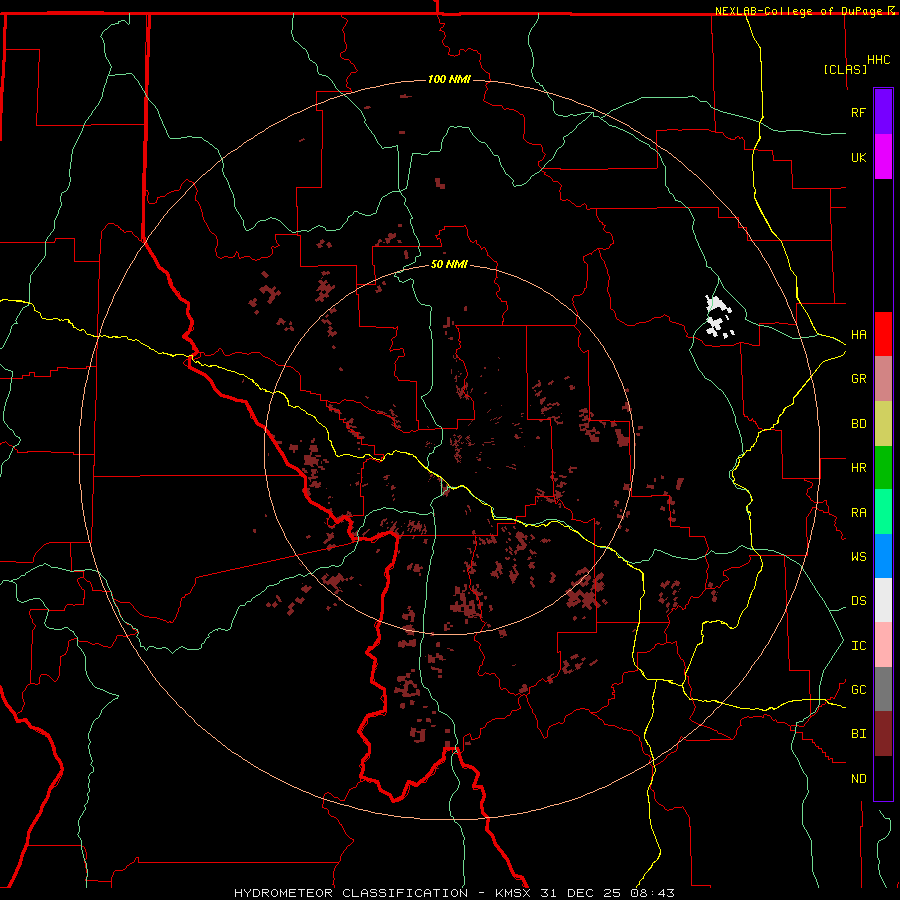This screenshot has width=900, height=900.
Task: Click the DS legend label
Action: [x=858, y=601]
